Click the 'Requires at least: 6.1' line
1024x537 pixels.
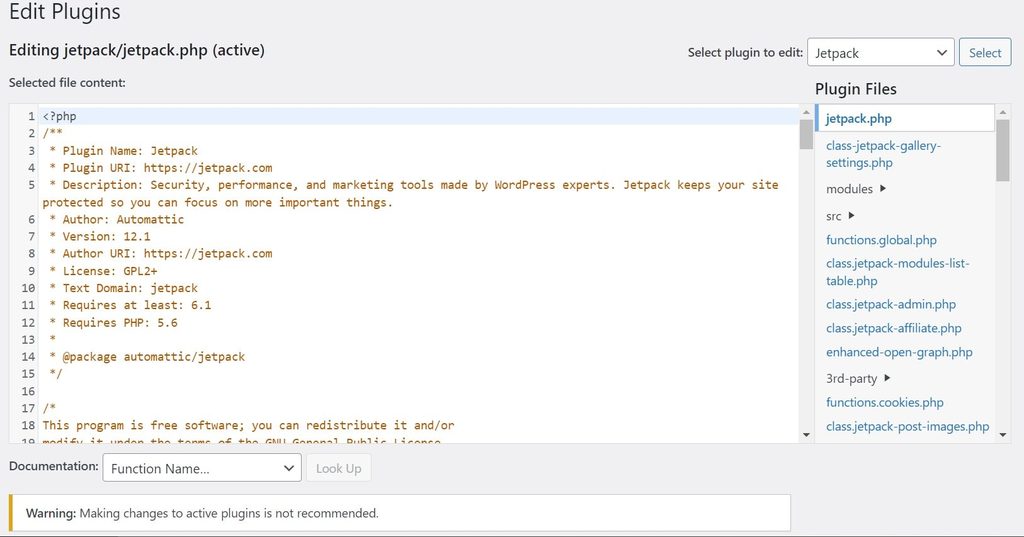pos(130,305)
